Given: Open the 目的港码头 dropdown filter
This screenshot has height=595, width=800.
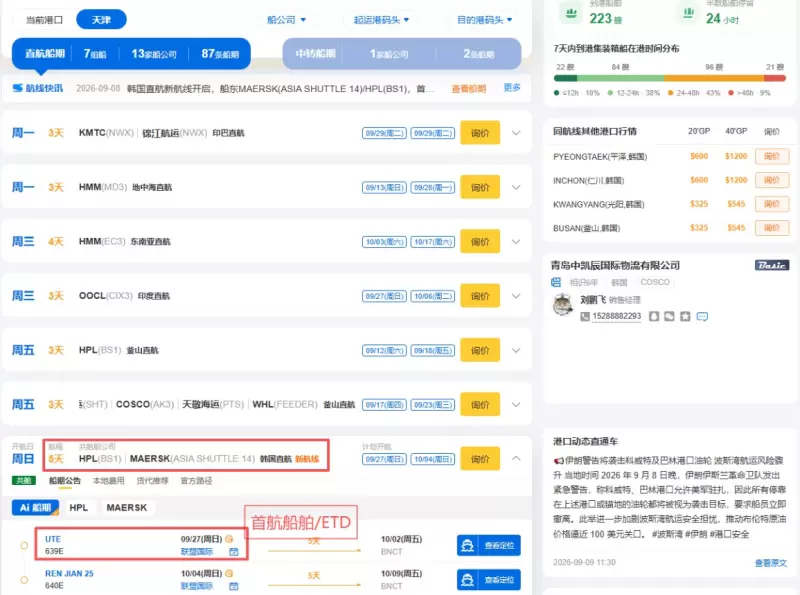Looking at the screenshot, I should coord(484,20).
